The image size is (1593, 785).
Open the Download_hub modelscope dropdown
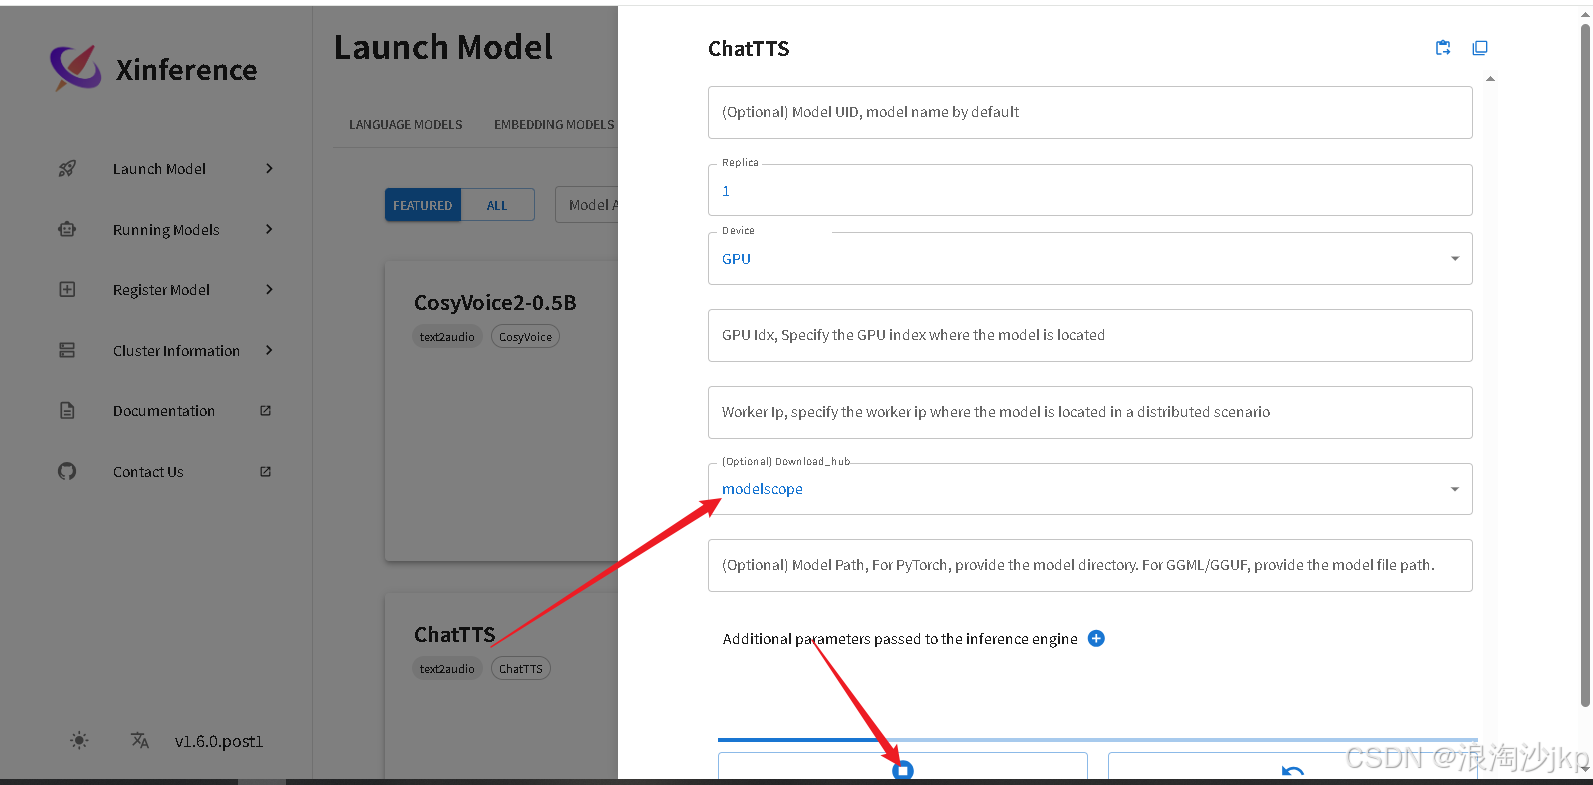point(1090,489)
